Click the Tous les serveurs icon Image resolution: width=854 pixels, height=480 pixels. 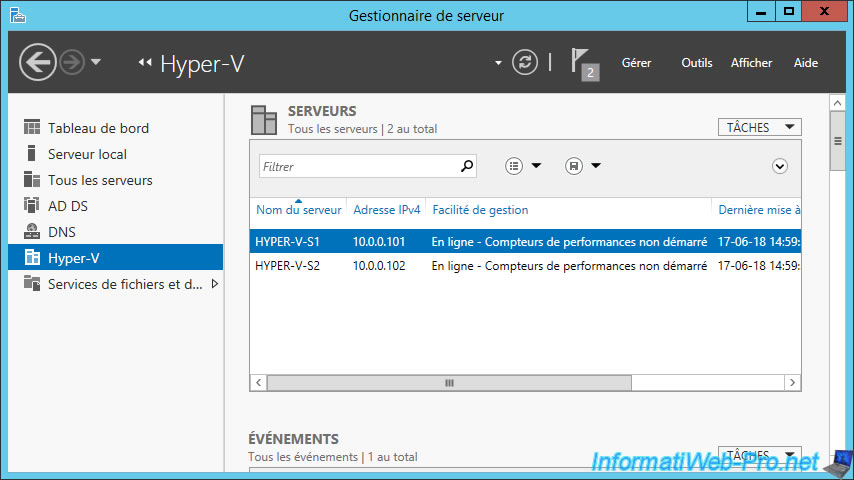pyautogui.click(x=32, y=179)
